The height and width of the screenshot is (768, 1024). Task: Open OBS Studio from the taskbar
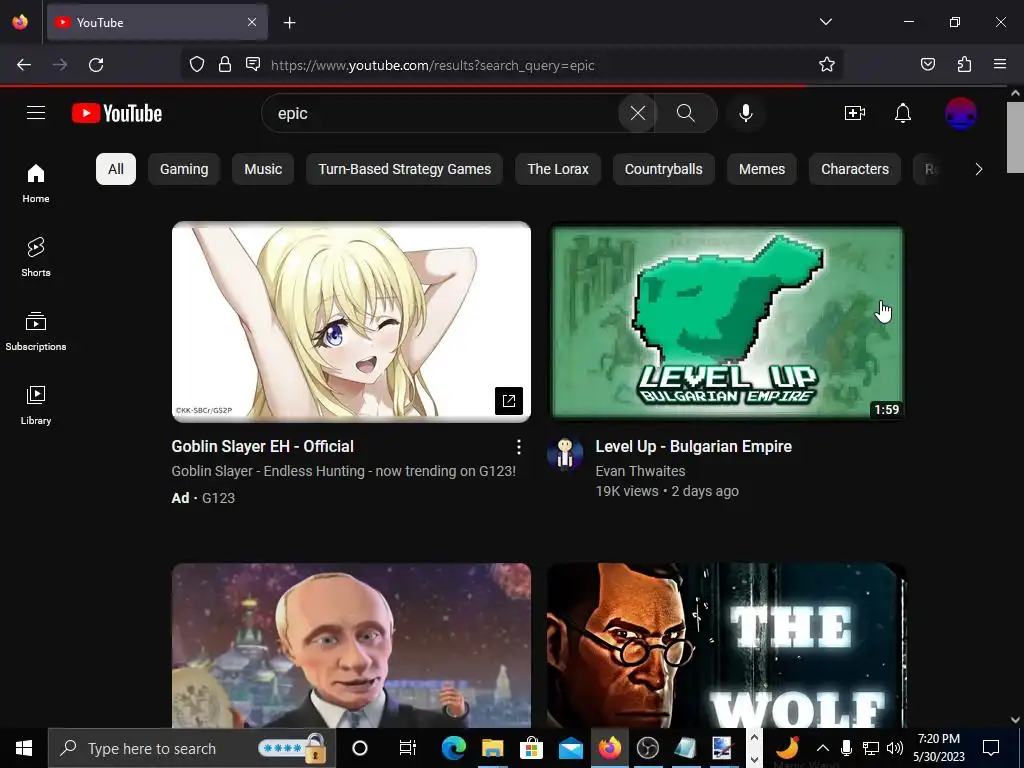[x=648, y=748]
